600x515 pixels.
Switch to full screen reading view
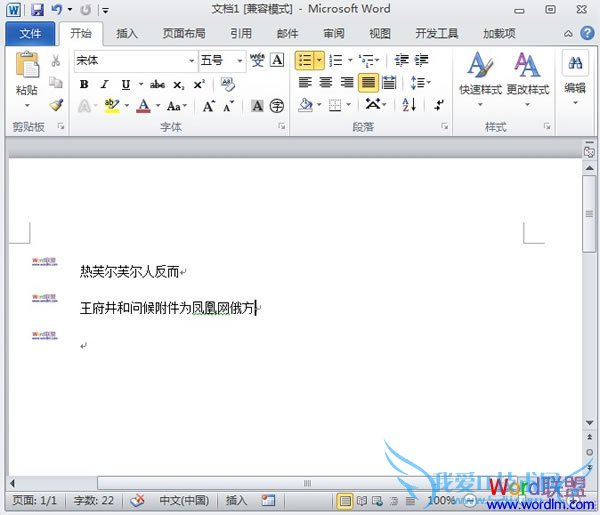(x=362, y=500)
